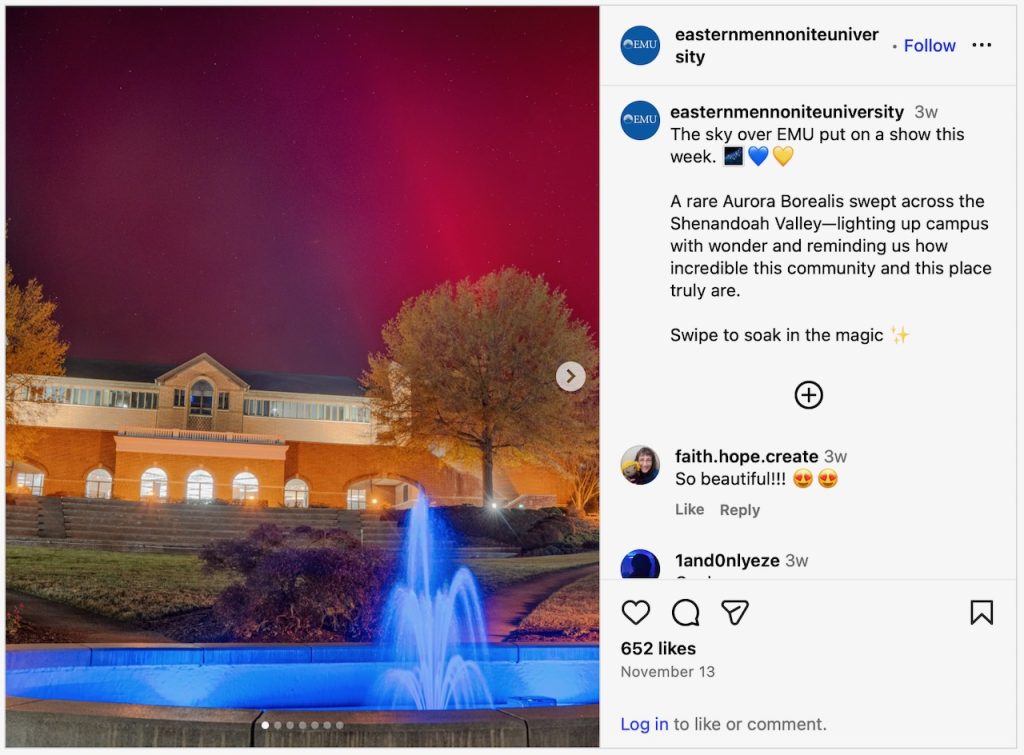Select the aurora fountain photo
Image resolution: width=1024 pixels, height=755 pixels.
coord(302,376)
